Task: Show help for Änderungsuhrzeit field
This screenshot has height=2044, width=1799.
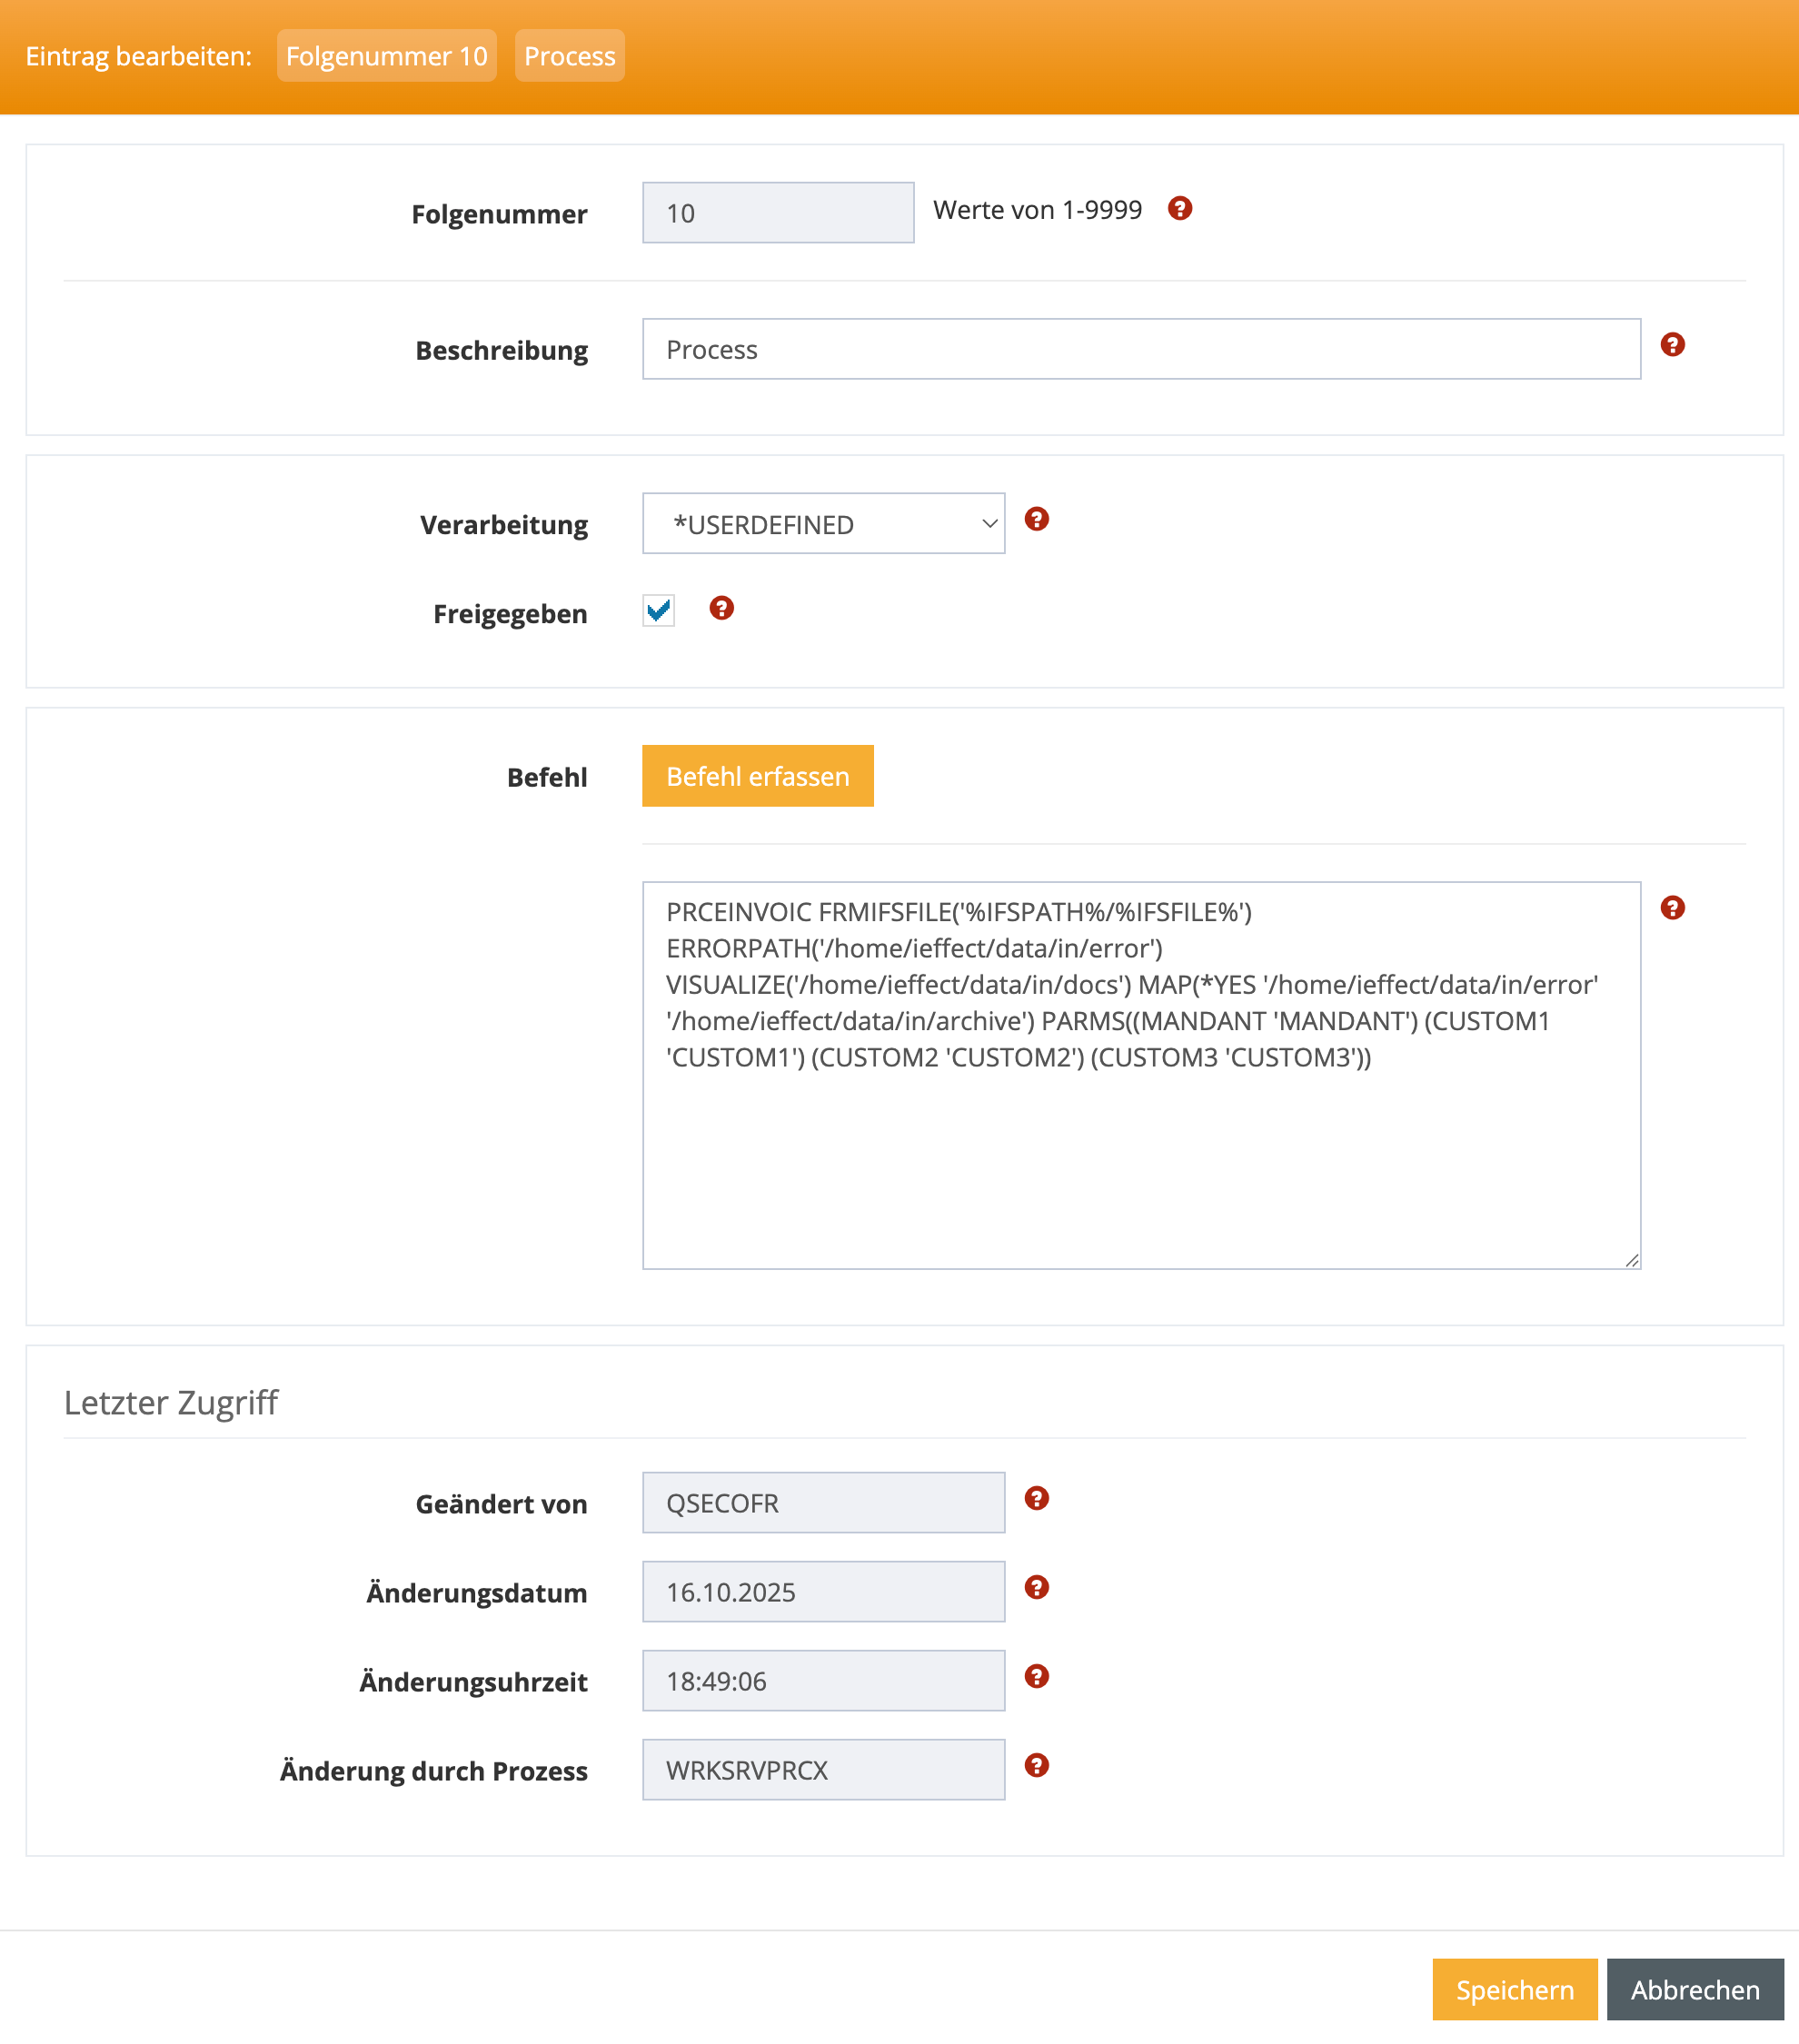Action: tap(1036, 1676)
